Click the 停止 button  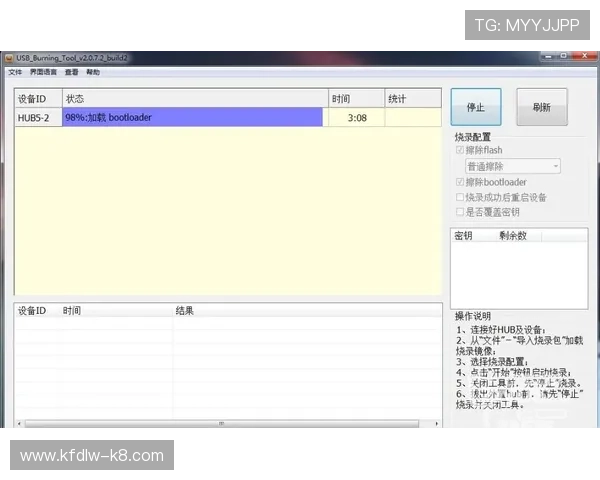[476, 107]
